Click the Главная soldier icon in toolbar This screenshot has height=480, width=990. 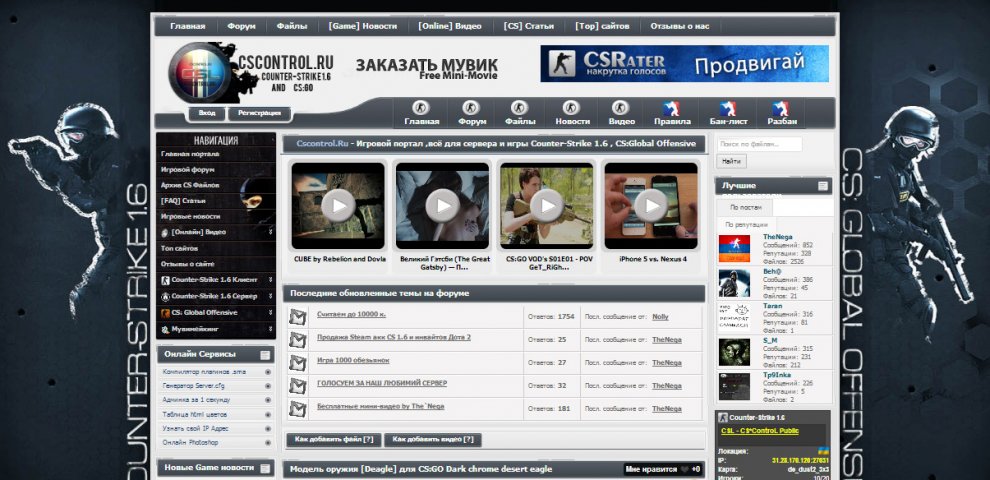(421, 108)
